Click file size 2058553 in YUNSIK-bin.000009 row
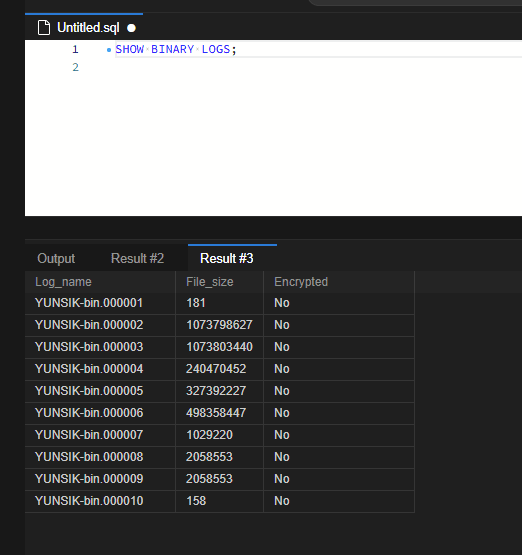The width and height of the screenshot is (522, 555). (x=210, y=479)
